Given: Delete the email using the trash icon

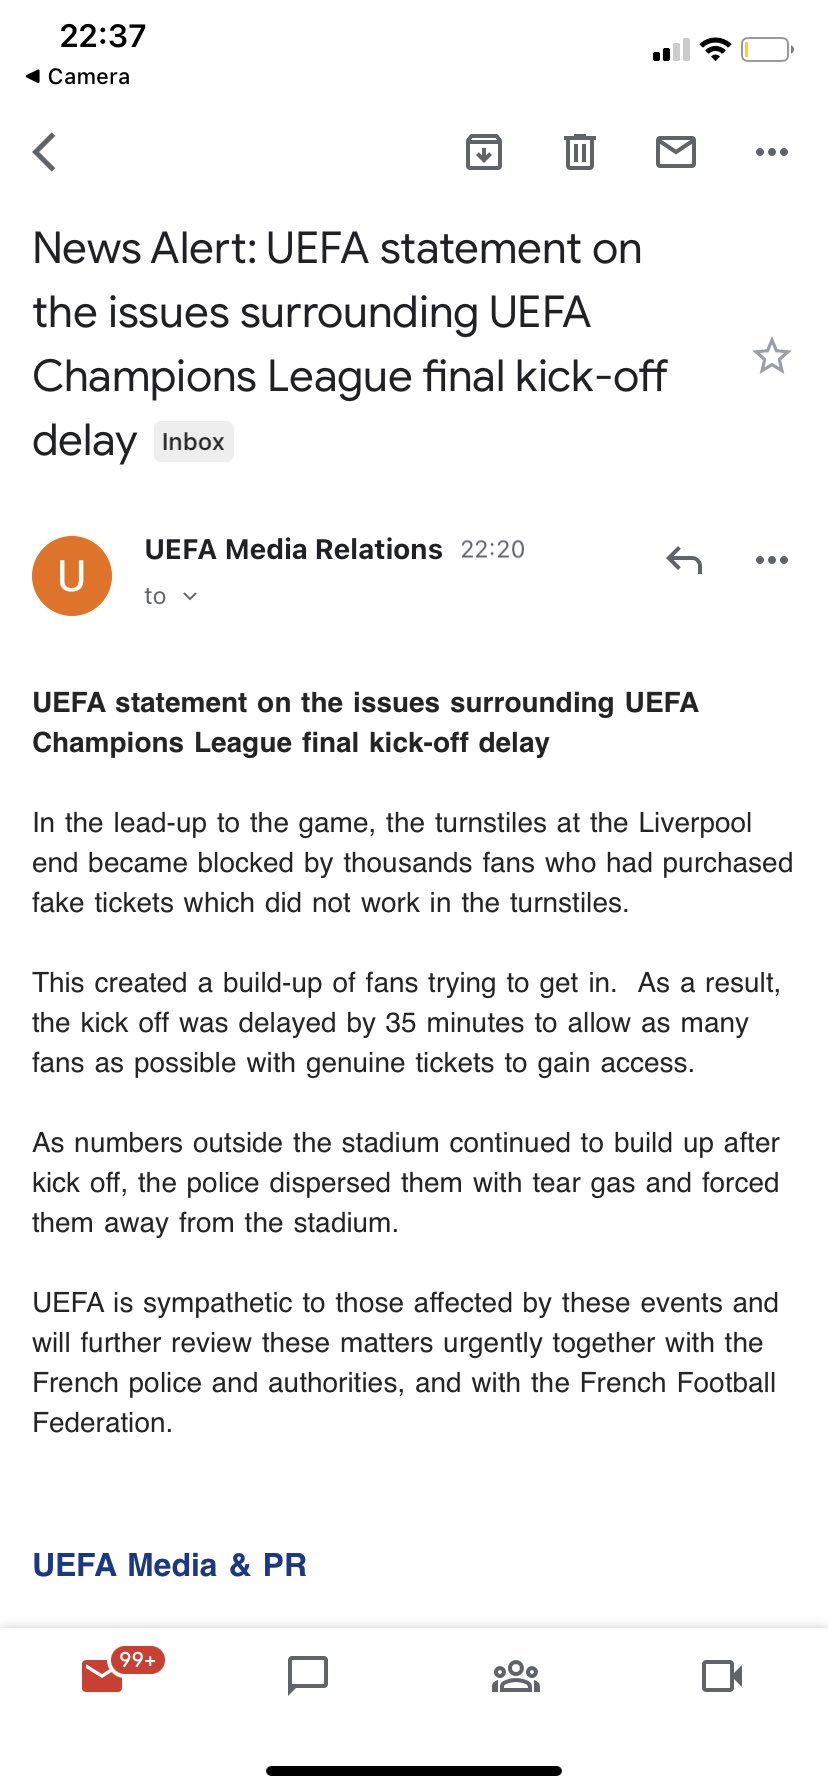Looking at the screenshot, I should click(x=579, y=152).
